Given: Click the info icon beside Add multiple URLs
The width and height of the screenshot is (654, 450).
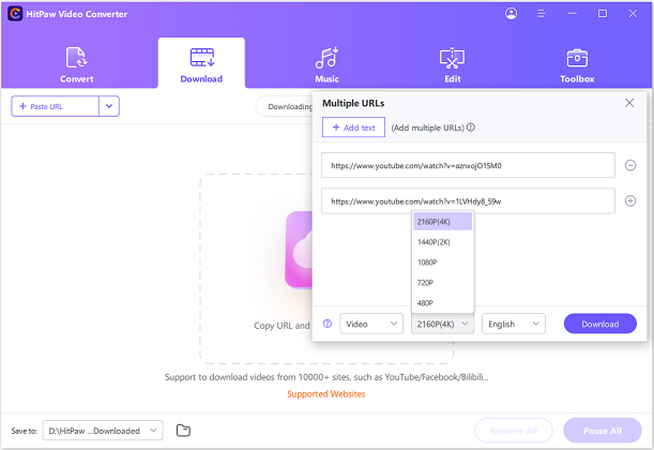Looking at the screenshot, I should (x=470, y=128).
